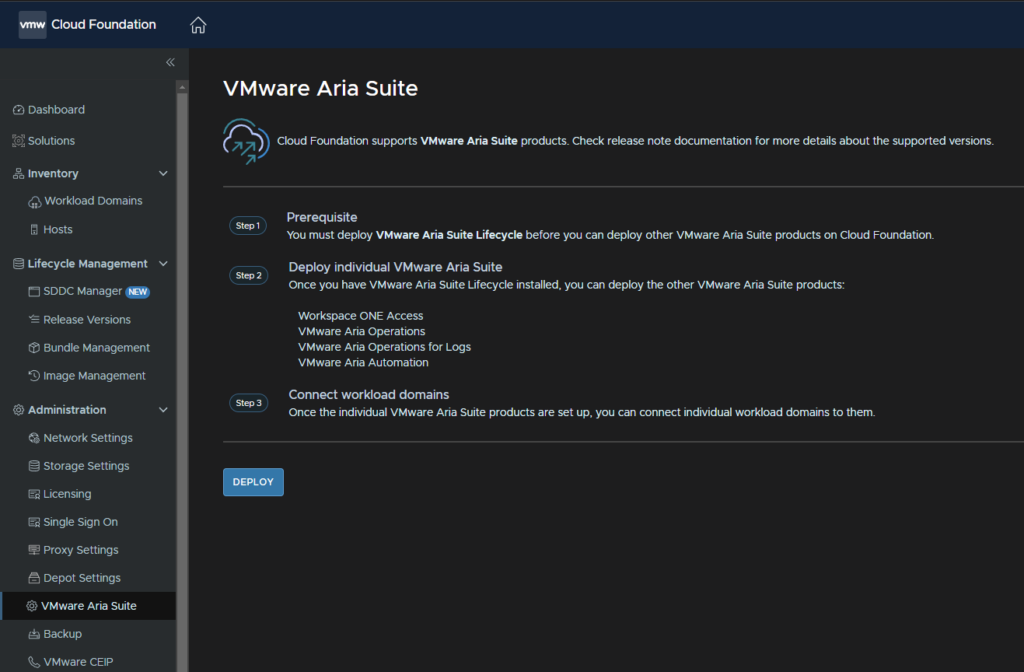This screenshot has height=672, width=1024.
Task: Click the DEPLOY button
Action: point(253,482)
